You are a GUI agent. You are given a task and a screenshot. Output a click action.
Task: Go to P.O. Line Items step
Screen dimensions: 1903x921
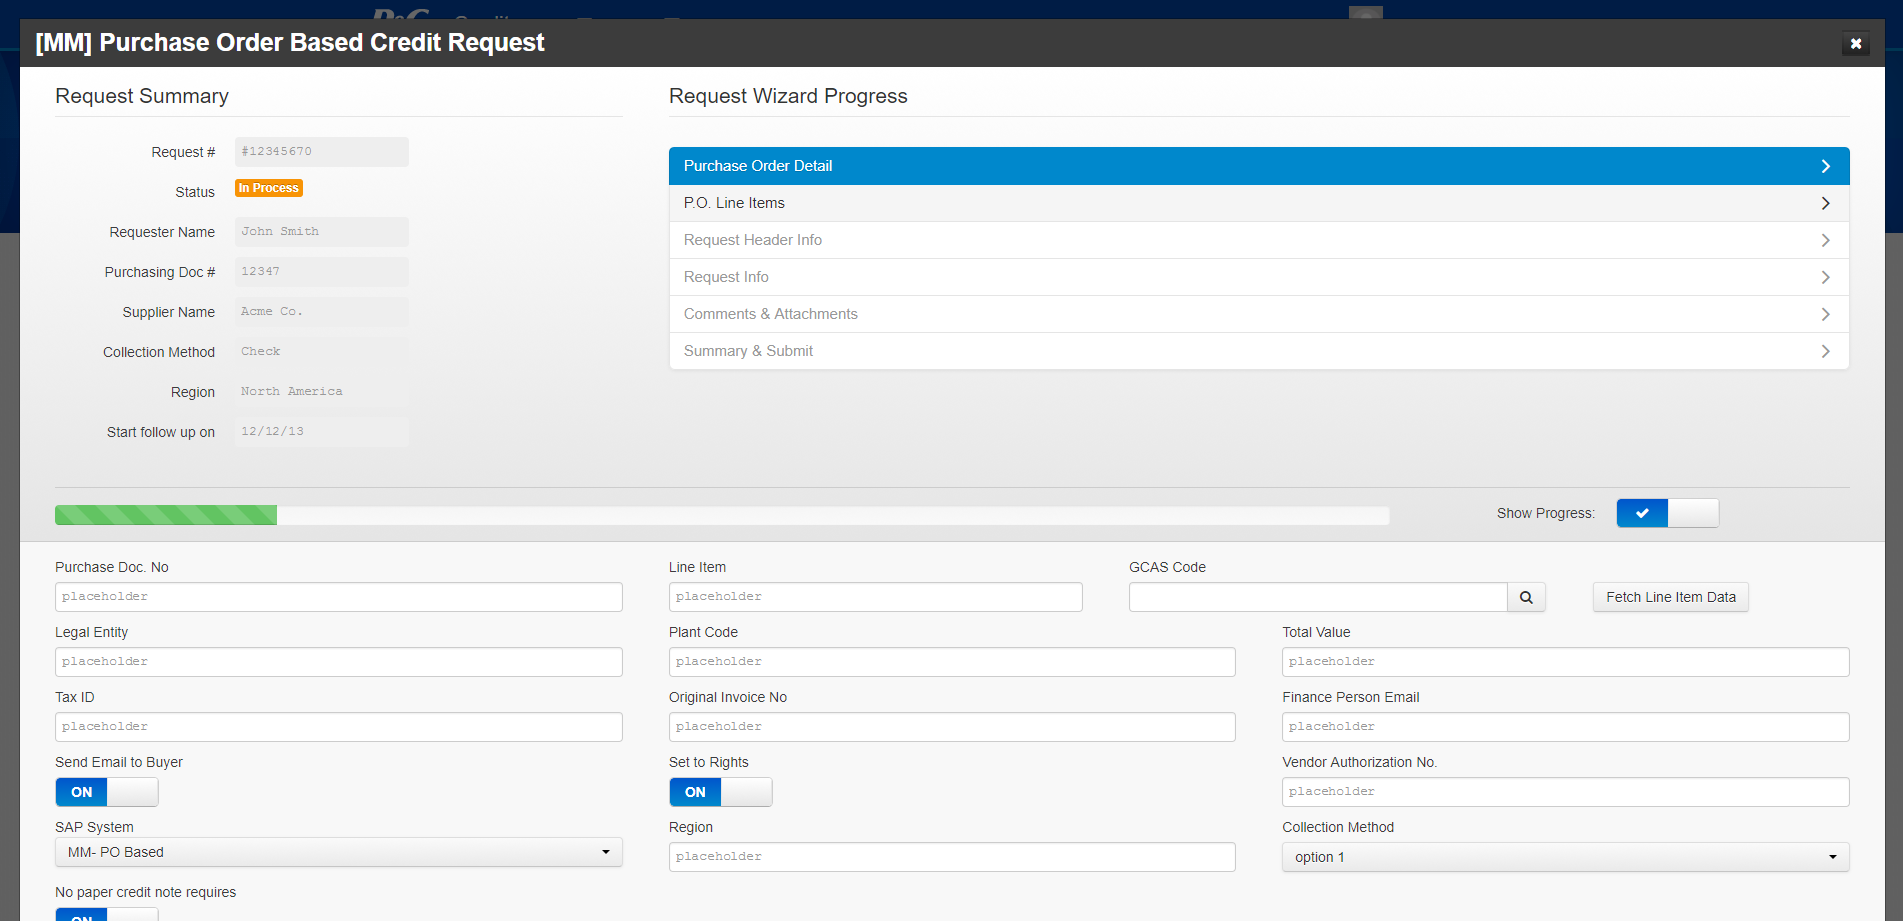1258,203
